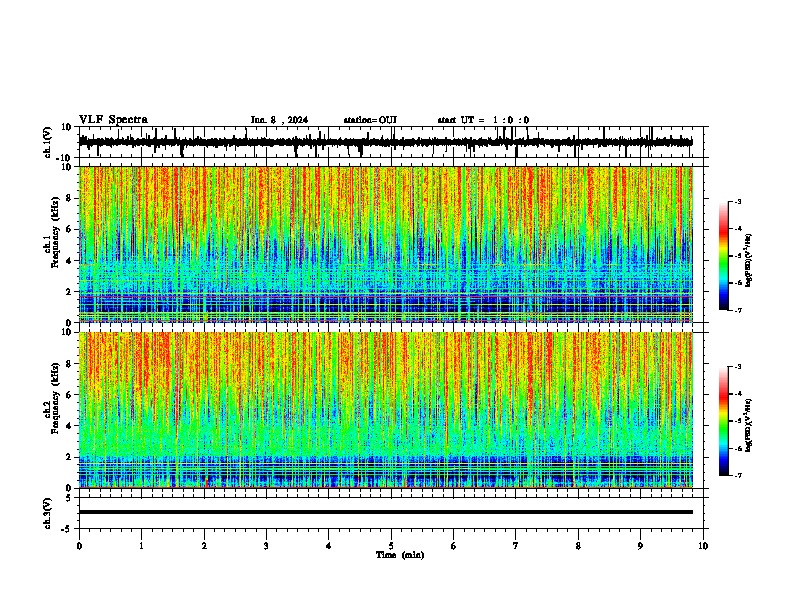The width and height of the screenshot is (792, 612).
Task: Click the time axis tick label "8"
Action: coord(578,546)
